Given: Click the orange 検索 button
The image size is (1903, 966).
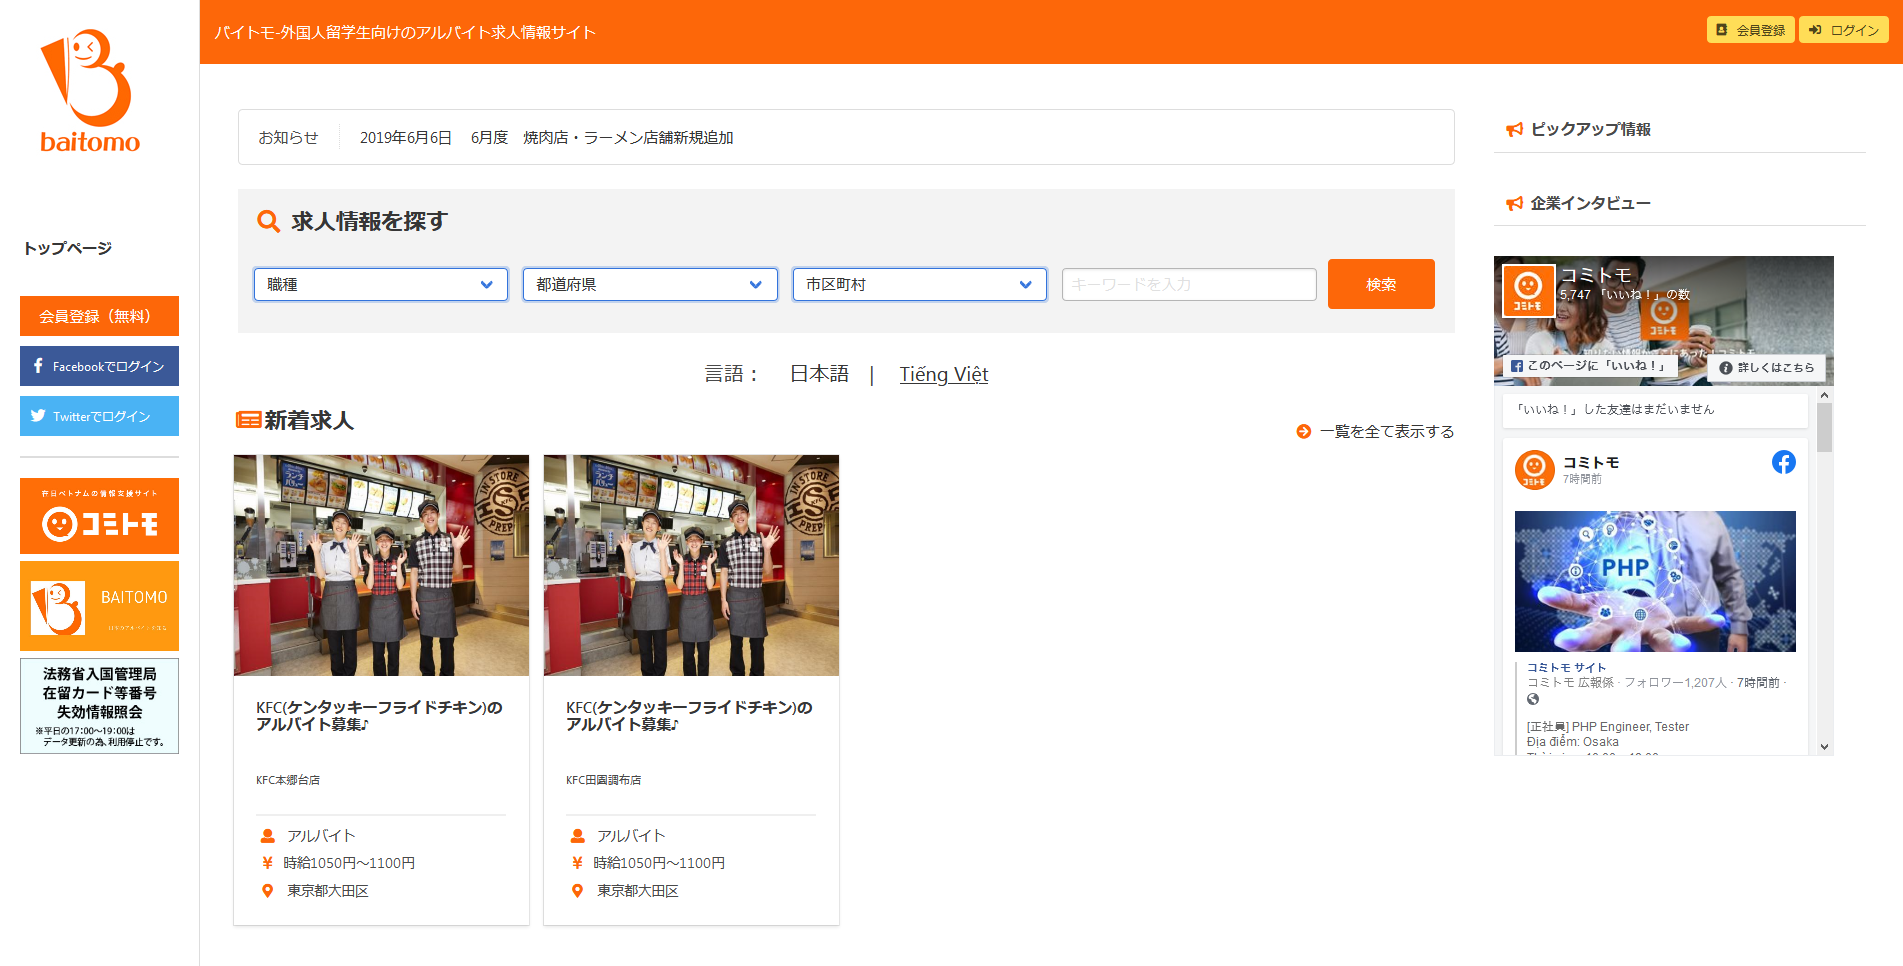Looking at the screenshot, I should 1381,284.
